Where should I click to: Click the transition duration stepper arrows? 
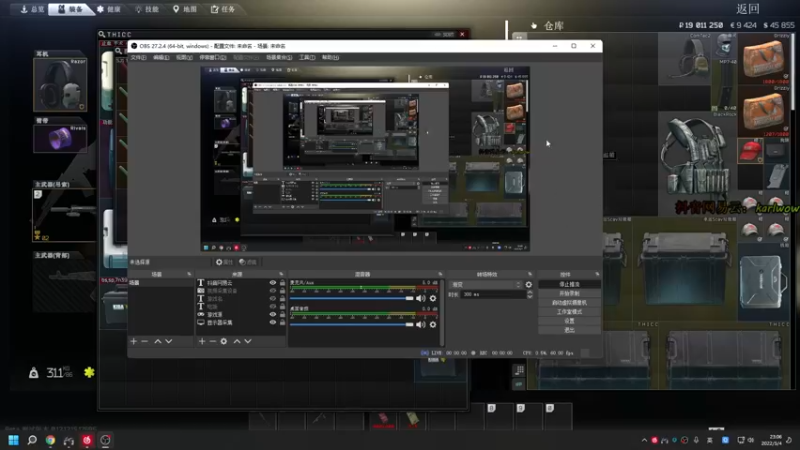point(530,294)
